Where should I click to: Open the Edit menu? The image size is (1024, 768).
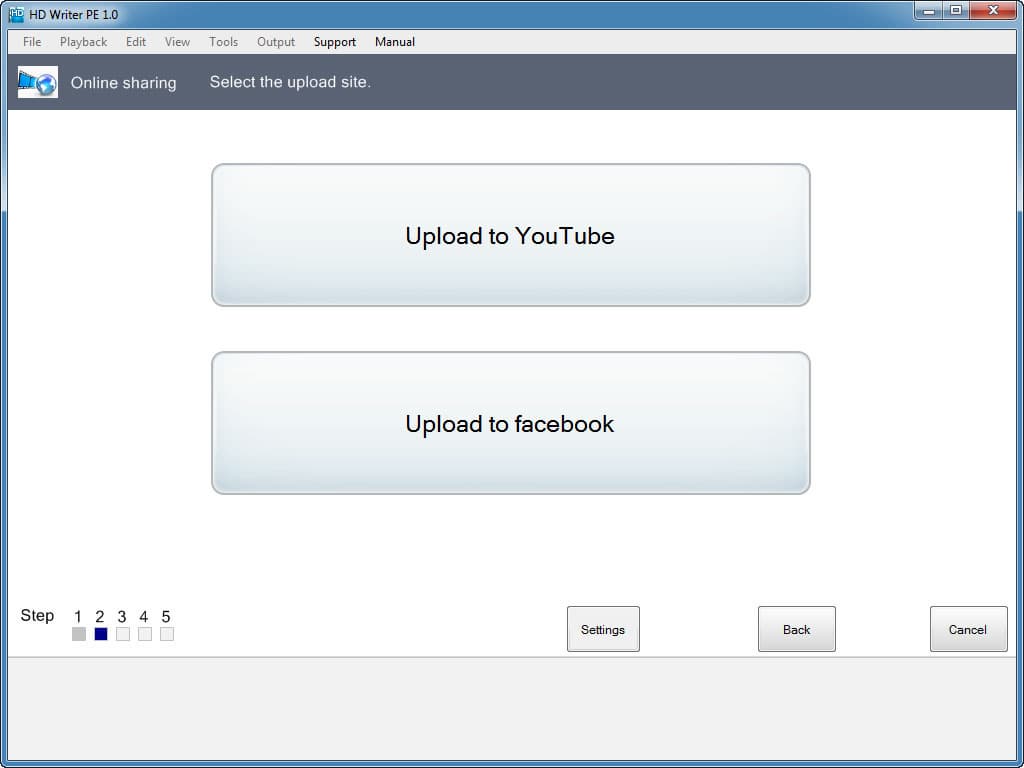[x=136, y=42]
